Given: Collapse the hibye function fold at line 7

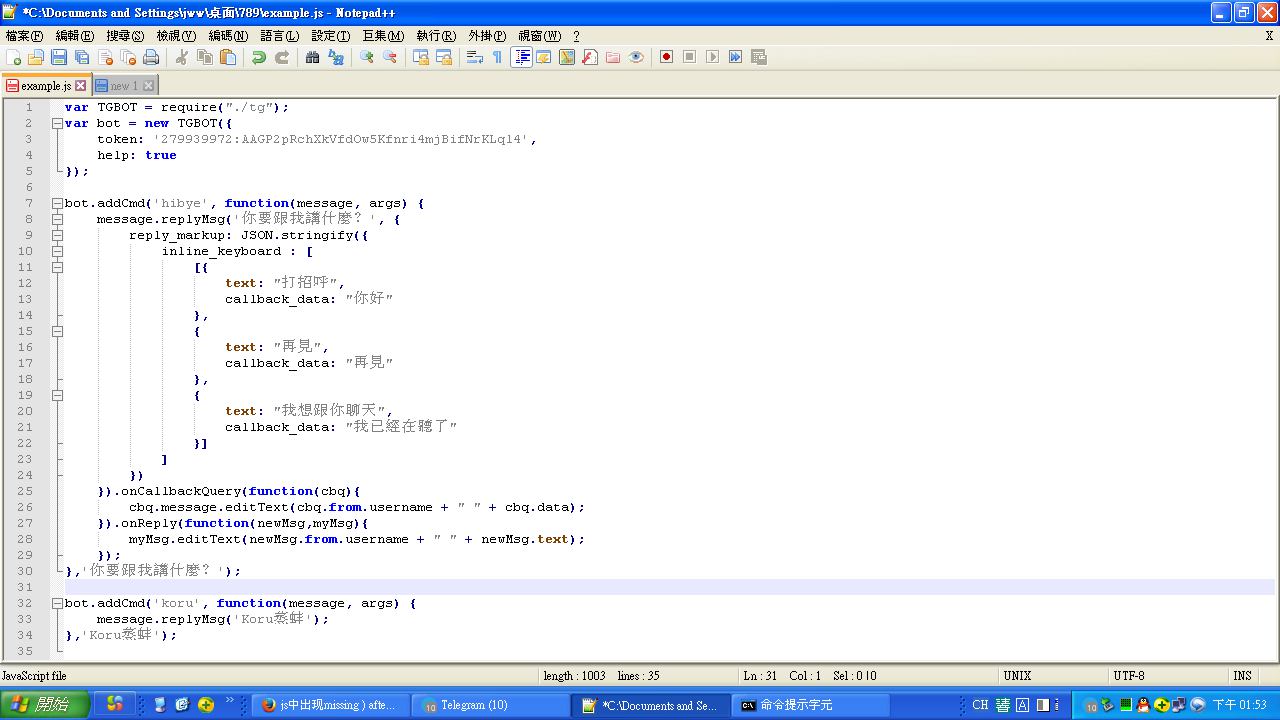Looking at the screenshot, I should (57, 203).
